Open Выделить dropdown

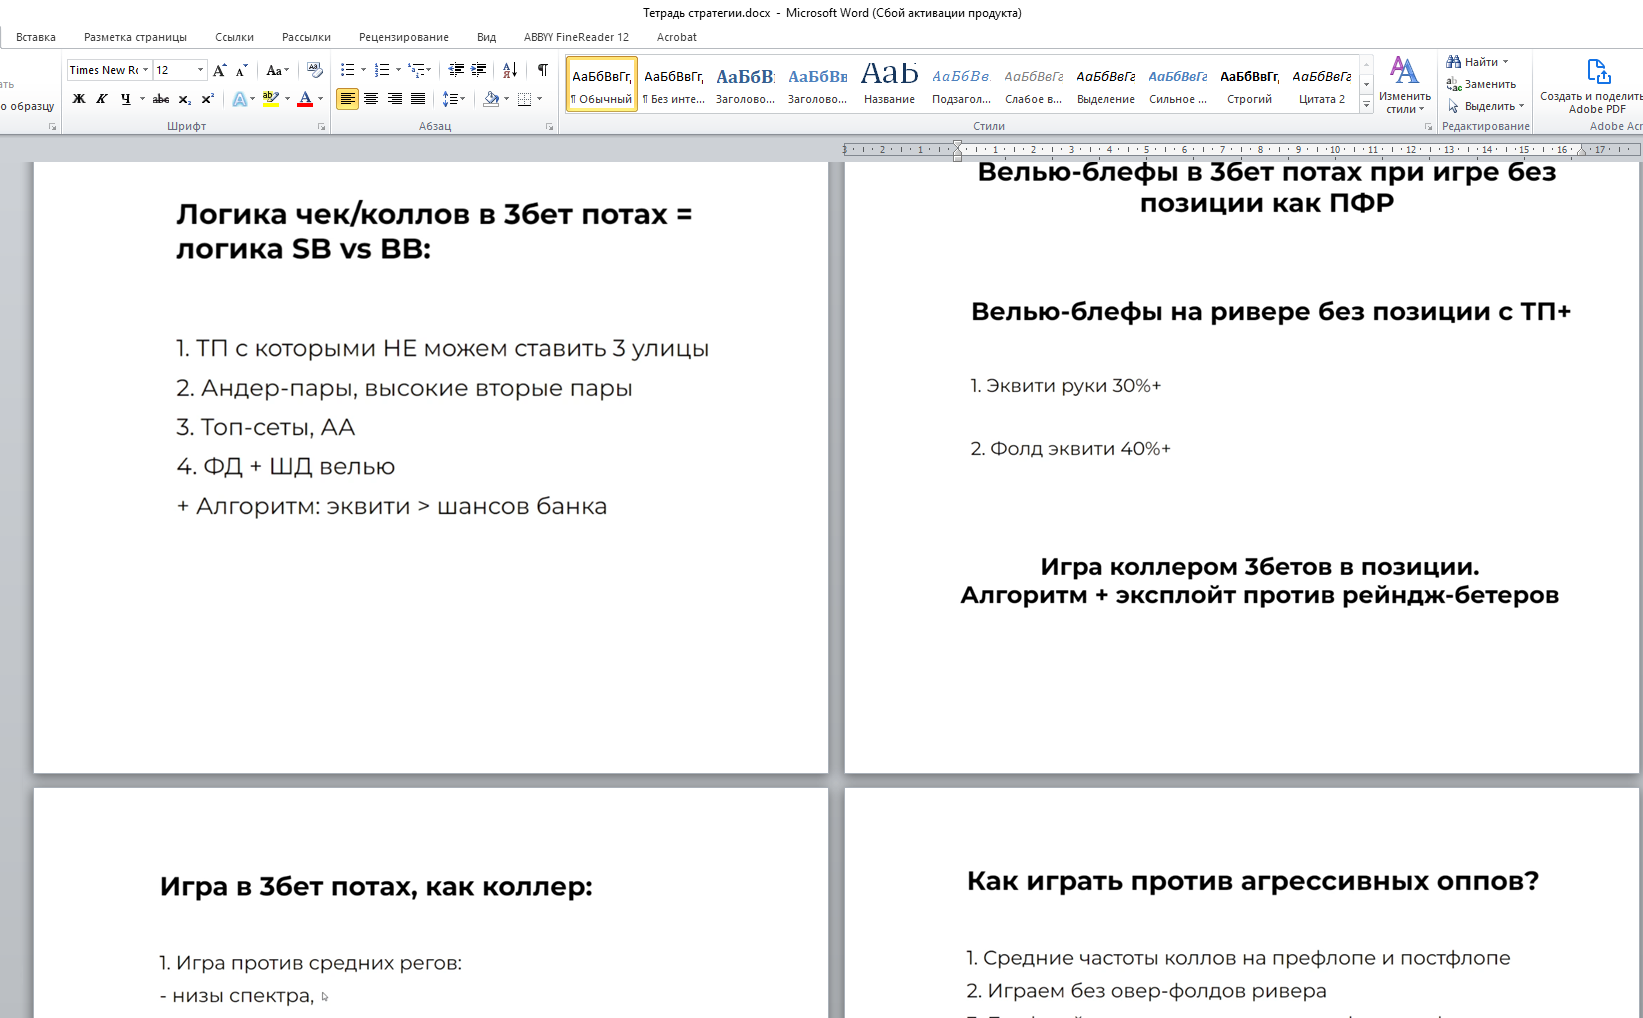[1486, 106]
